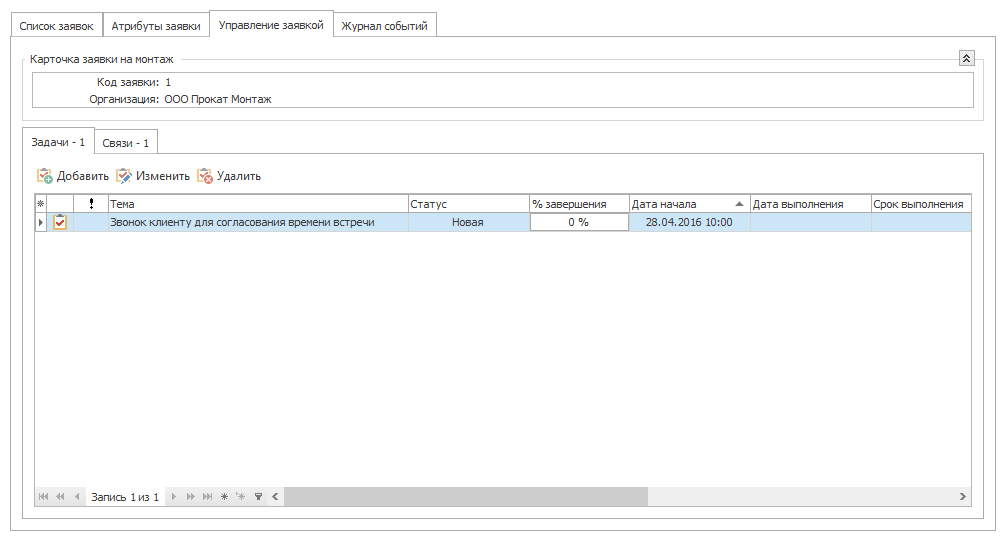
Task: Switch to Список заявок tab
Action: (56, 26)
